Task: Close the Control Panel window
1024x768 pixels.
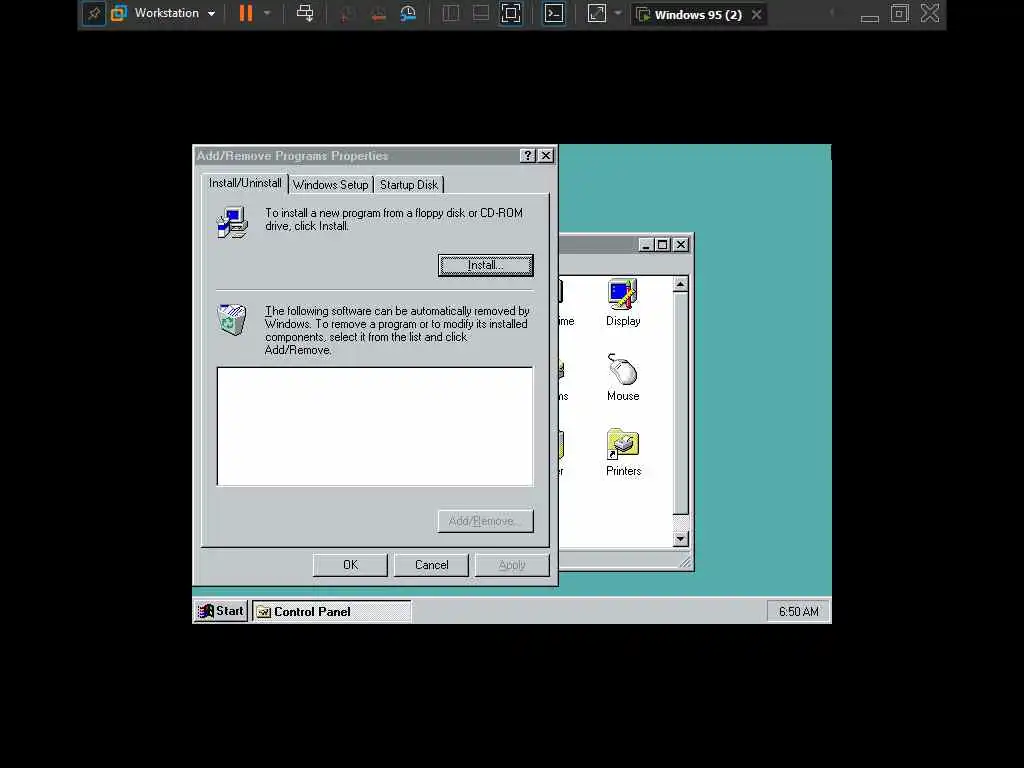Action: pos(680,244)
